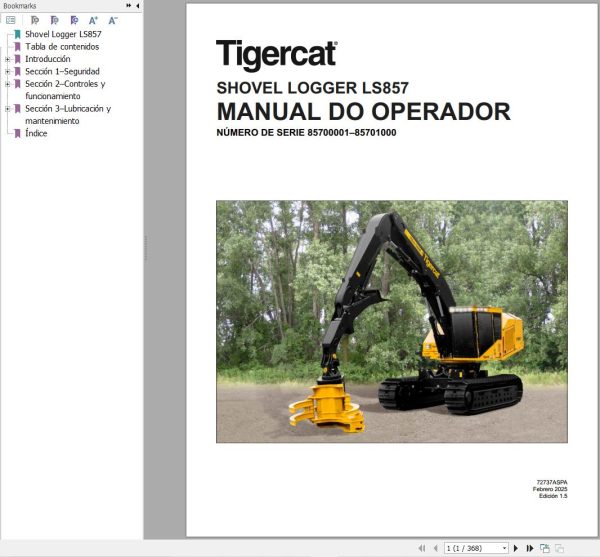Click the panel splitter grip handle

click(145, 248)
